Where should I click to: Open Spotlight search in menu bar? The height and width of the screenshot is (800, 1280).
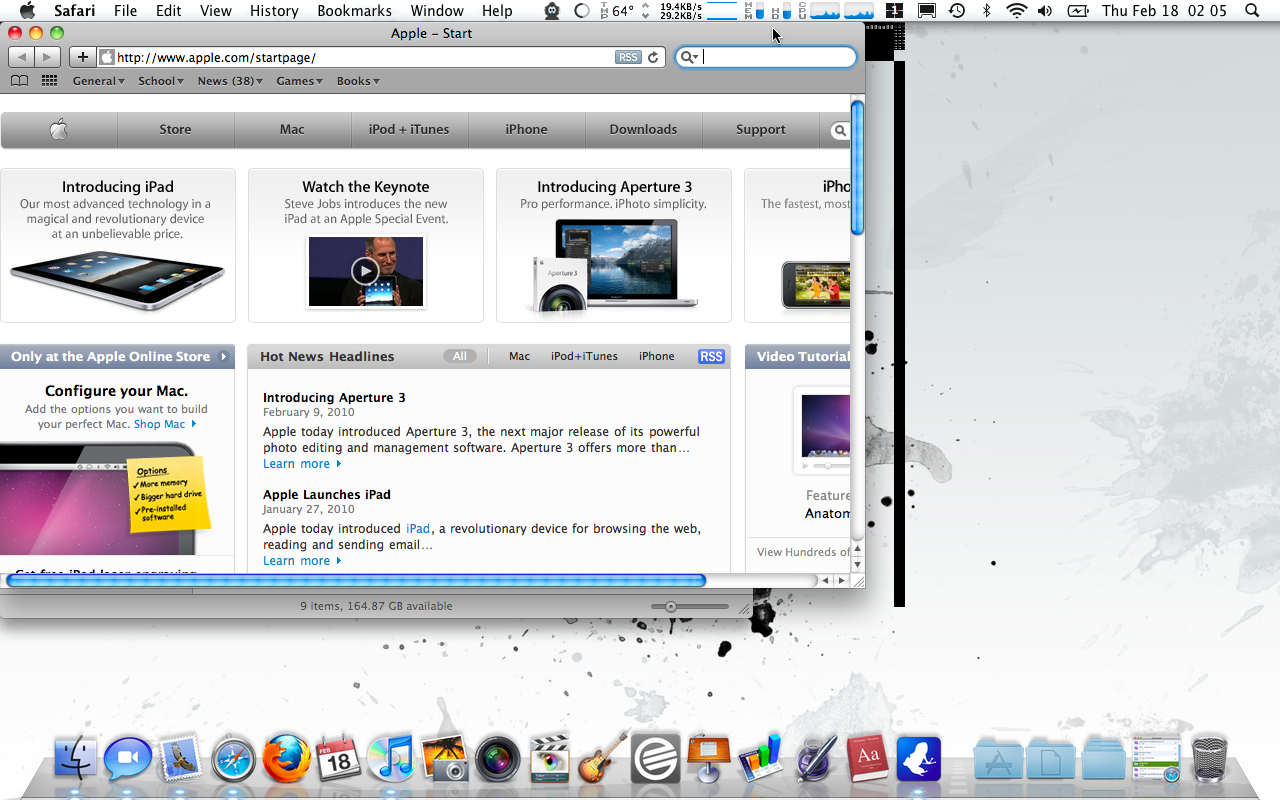(1252, 11)
